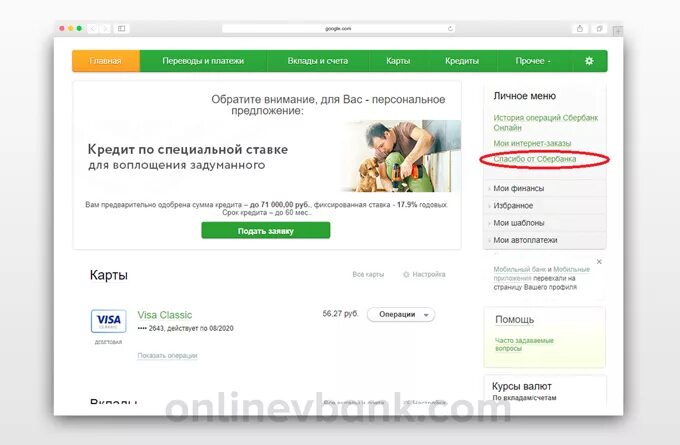Open the settings gear in green navigation bar
The image size is (680, 445).
click(x=588, y=61)
